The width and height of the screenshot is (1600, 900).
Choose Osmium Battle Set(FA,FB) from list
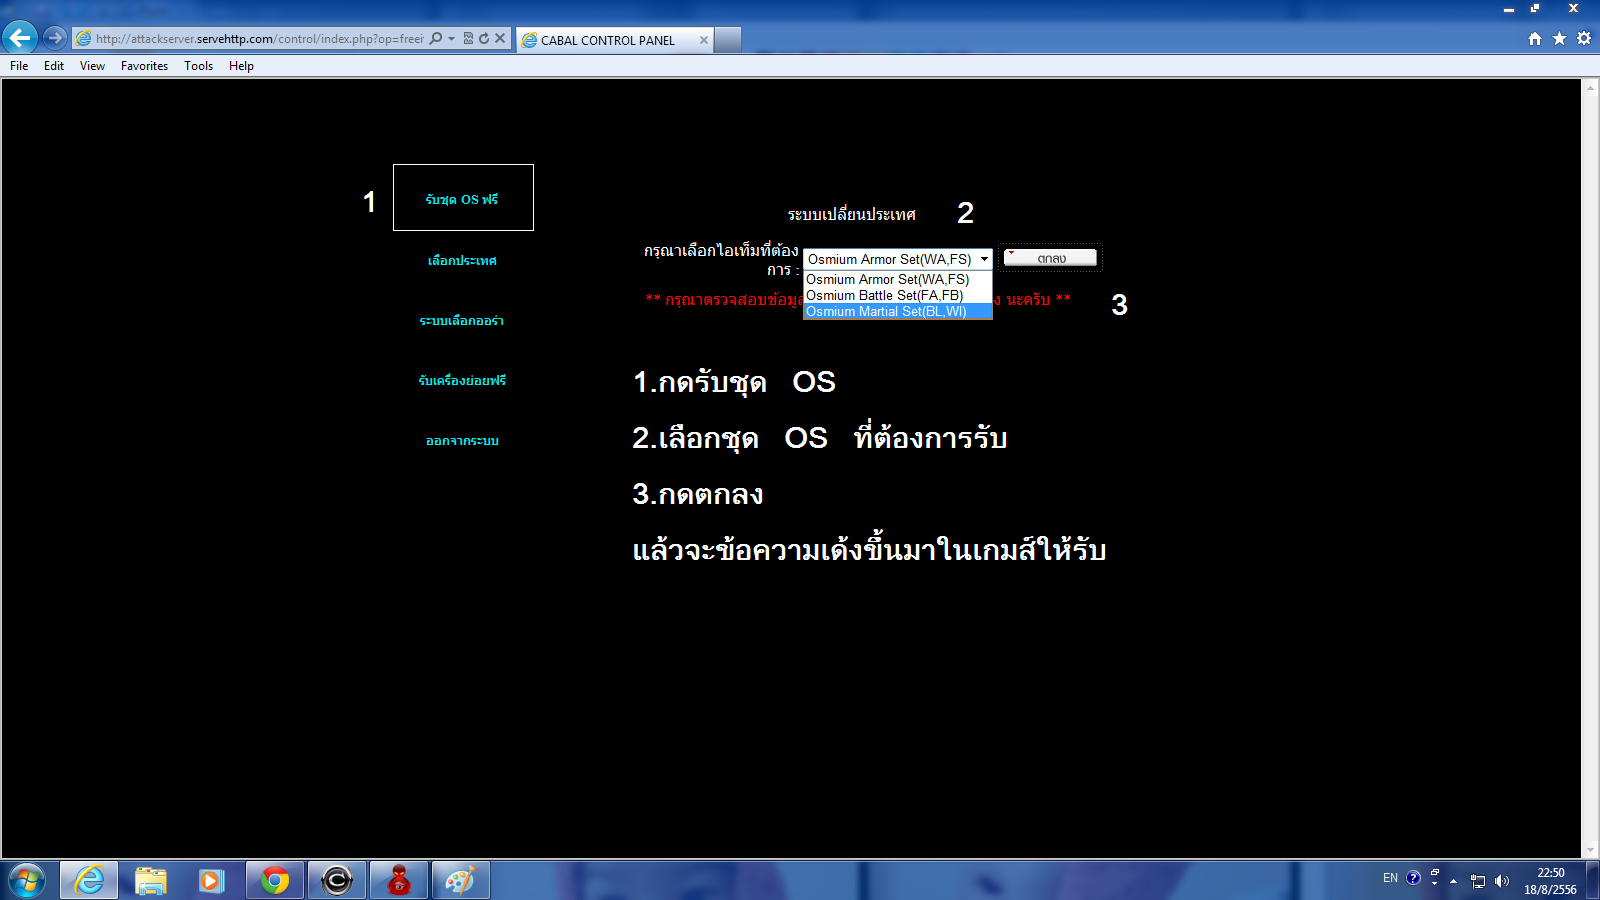pyautogui.click(x=898, y=296)
